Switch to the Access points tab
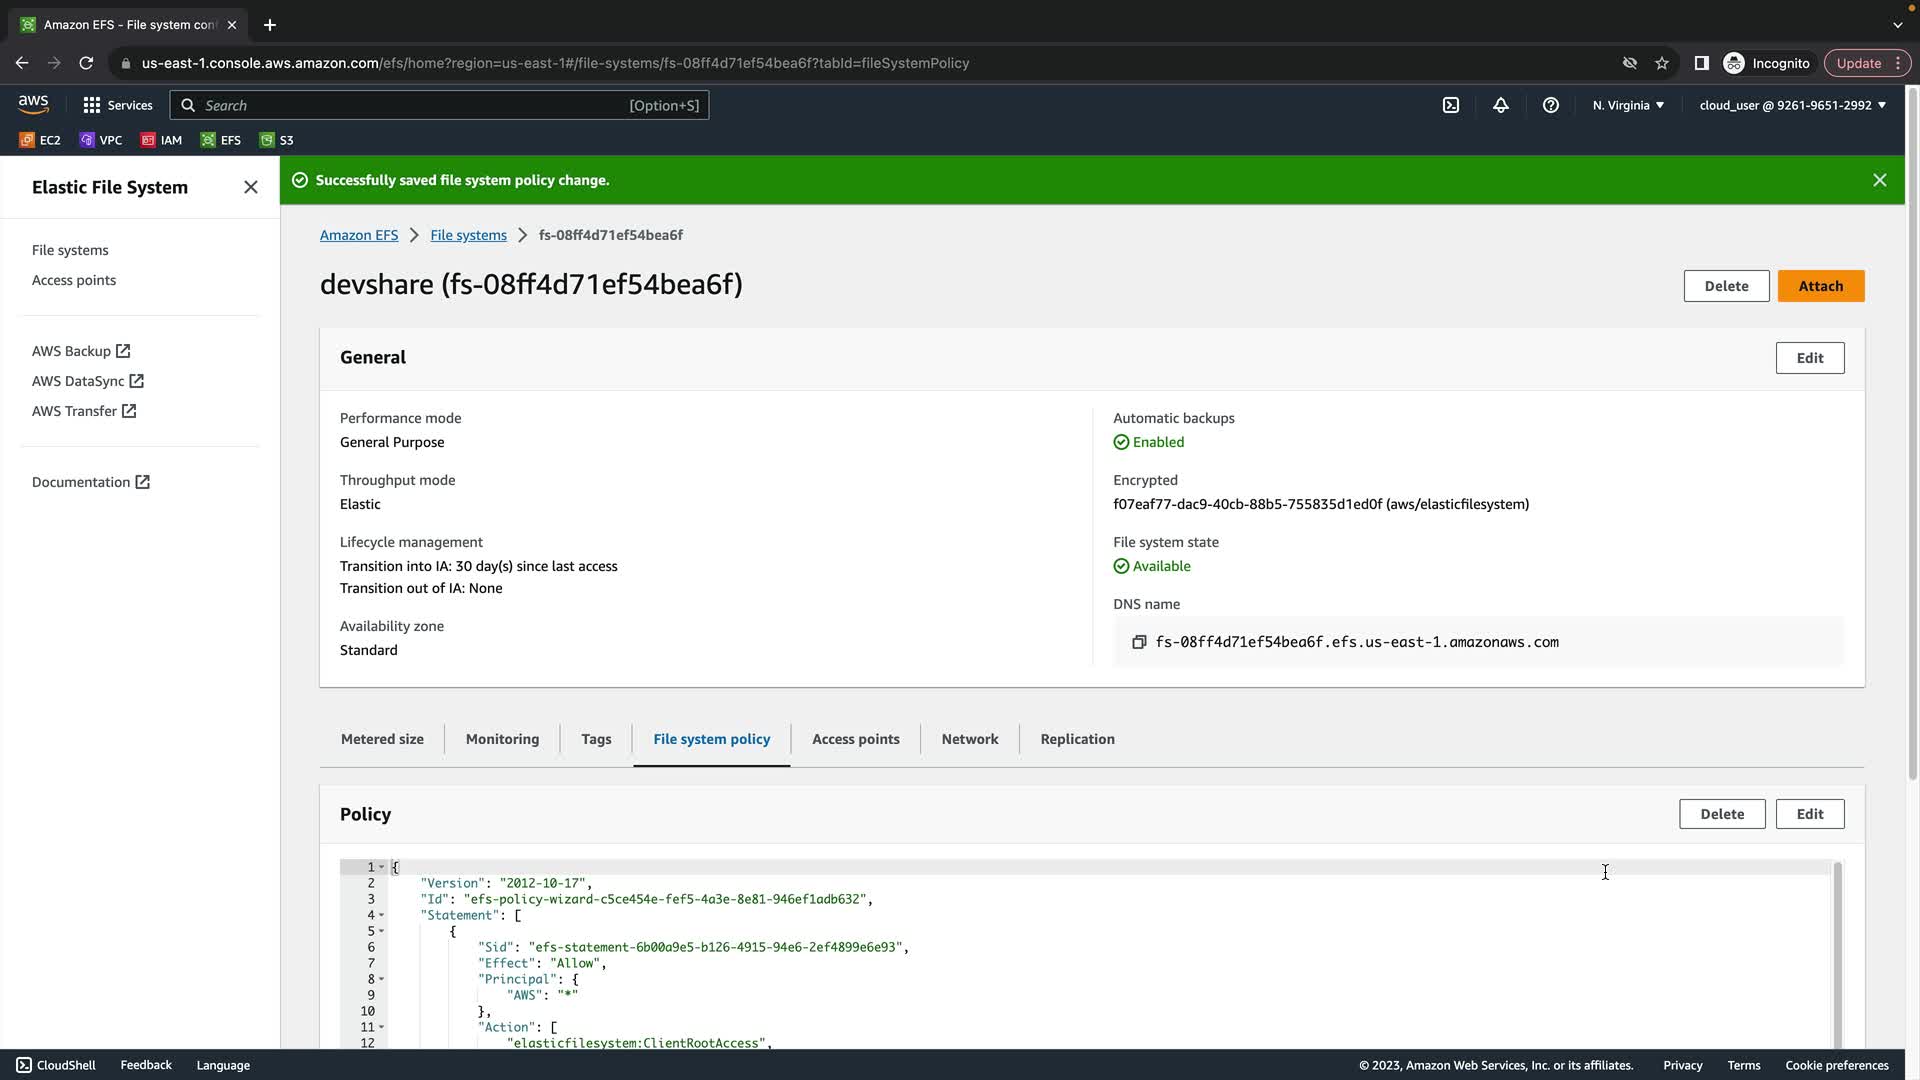 point(855,739)
